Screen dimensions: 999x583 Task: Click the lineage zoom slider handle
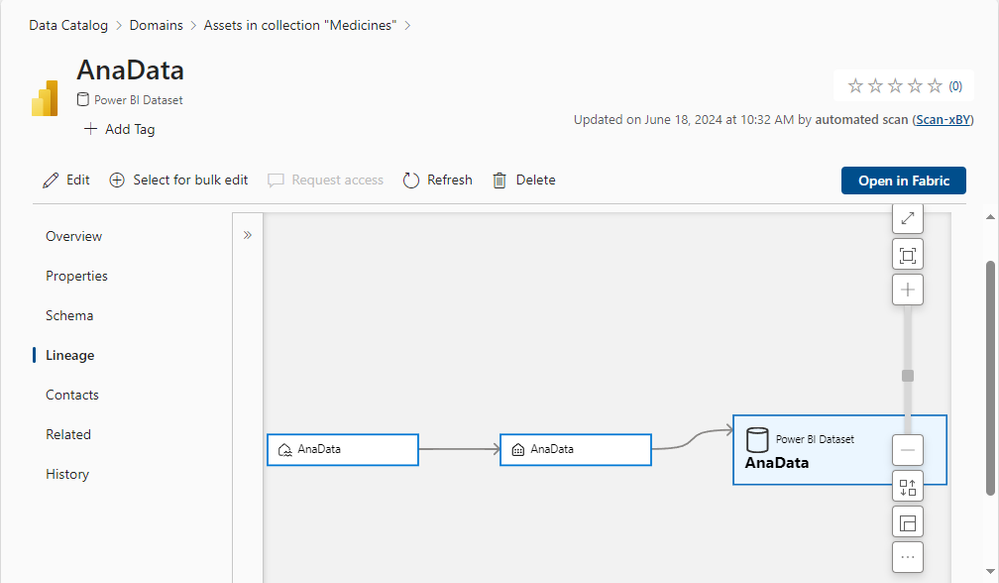click(908, 376)
